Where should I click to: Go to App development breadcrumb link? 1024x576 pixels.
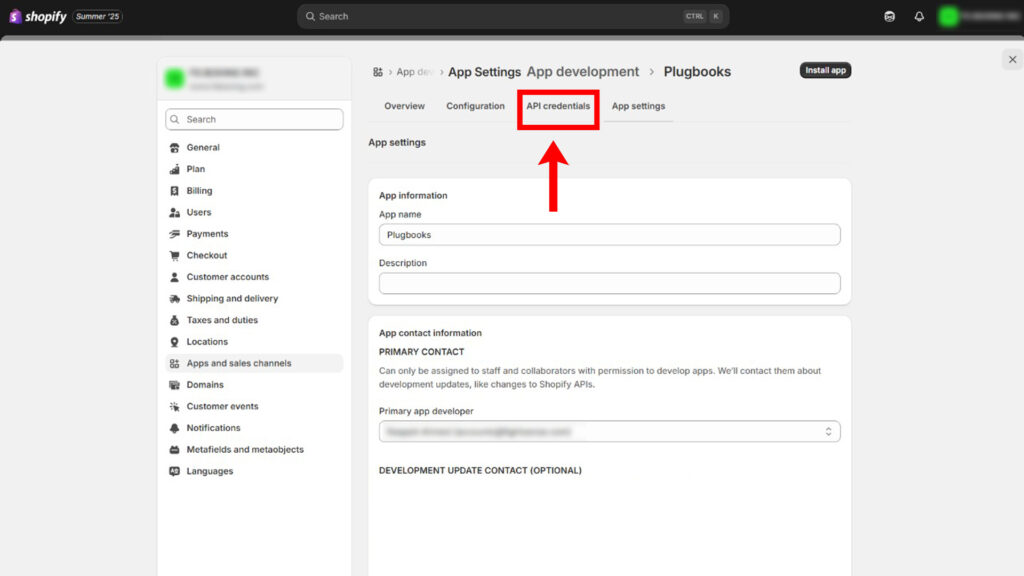tap(583, 72)
